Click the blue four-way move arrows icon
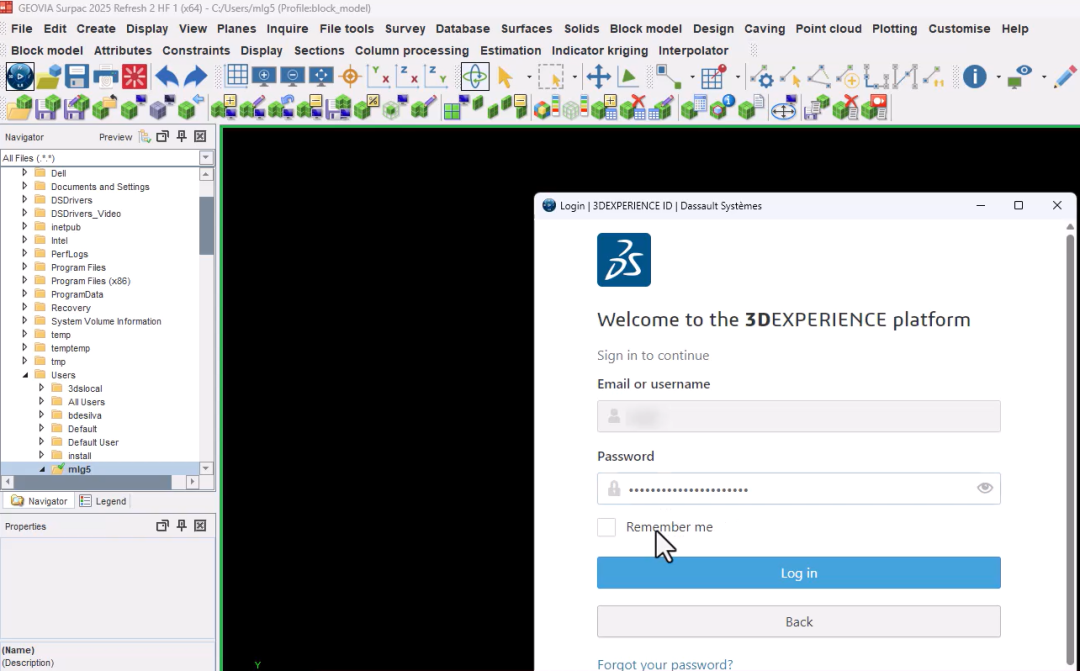The width and height of the screenshot is (1080, 671). [599, 76]
